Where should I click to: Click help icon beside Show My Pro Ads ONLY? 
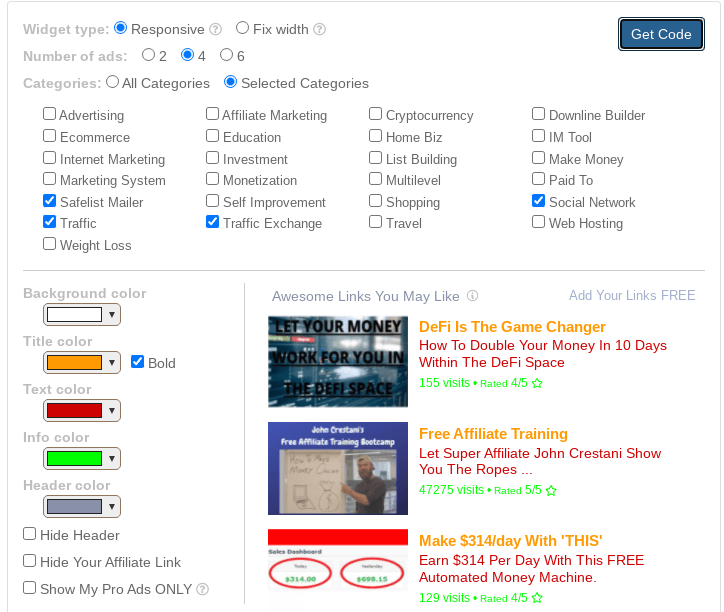[x=202, y=589]
